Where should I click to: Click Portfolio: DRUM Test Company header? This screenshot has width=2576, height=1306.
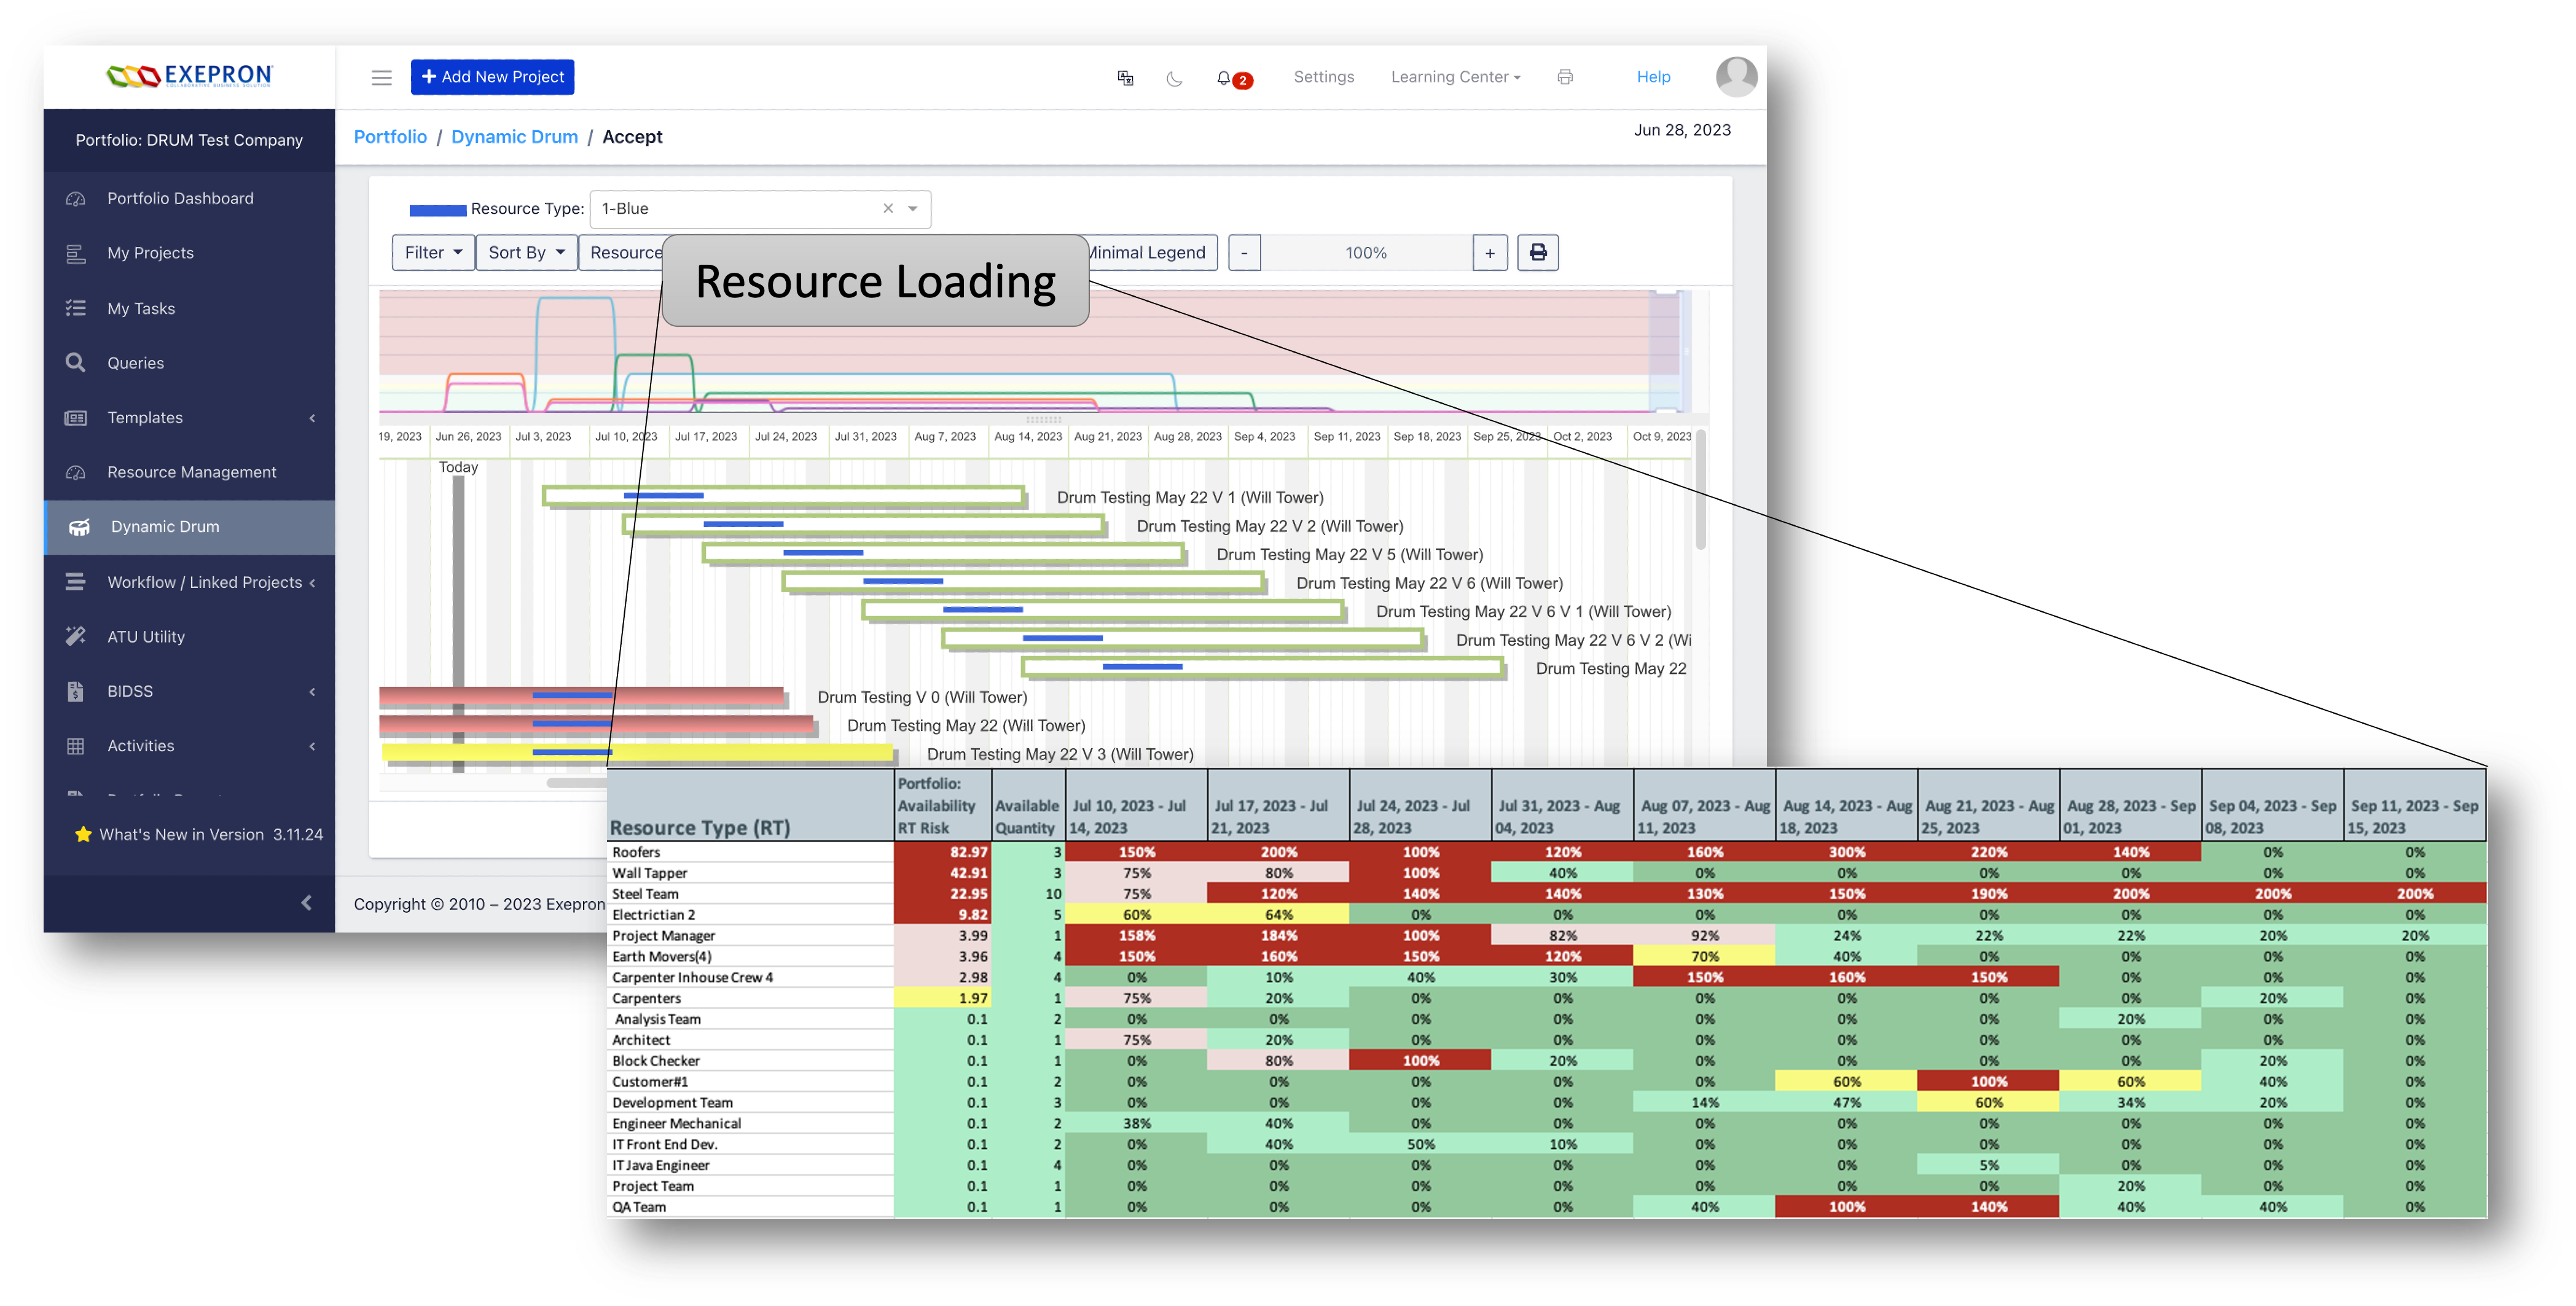[189, 140]
